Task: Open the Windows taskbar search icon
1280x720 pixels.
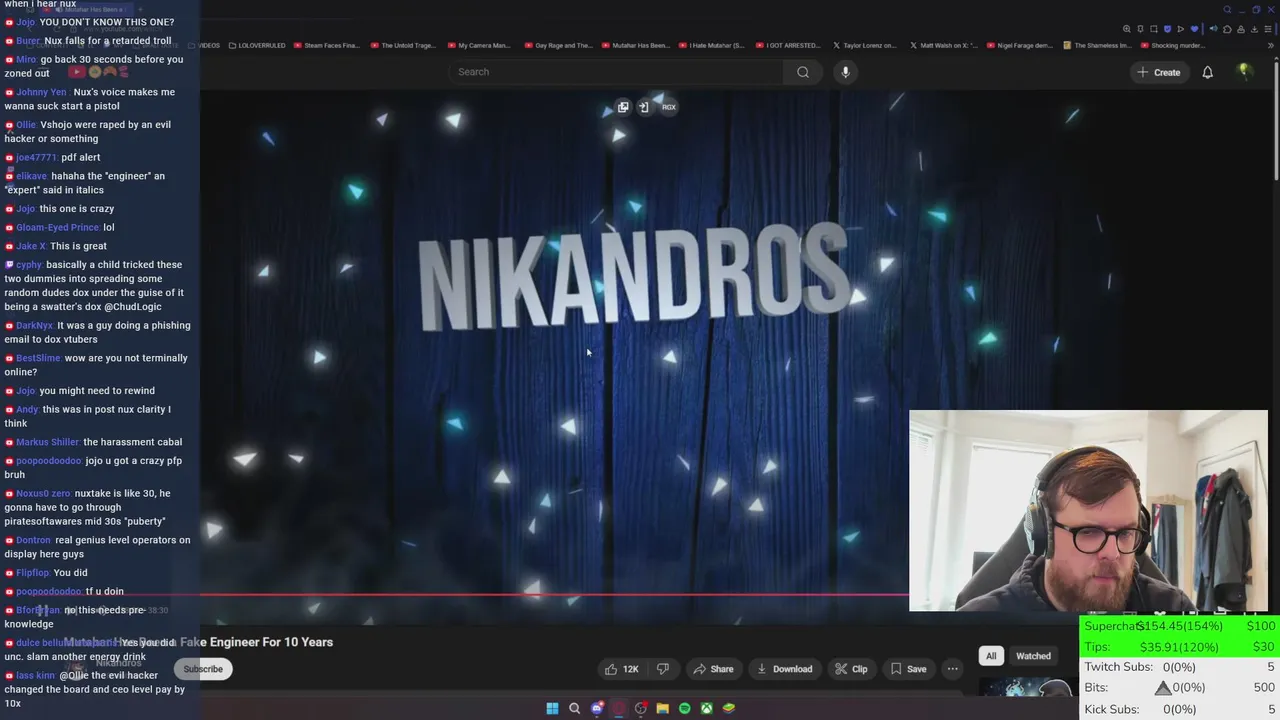Action: (574, 708)
